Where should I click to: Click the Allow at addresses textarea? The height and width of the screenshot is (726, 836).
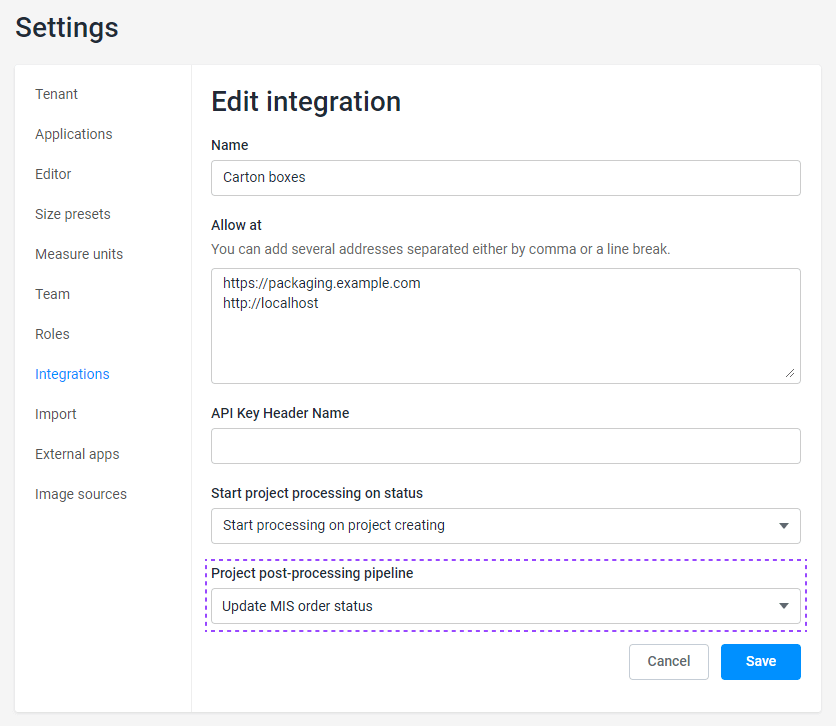click(x=505, y=326)
